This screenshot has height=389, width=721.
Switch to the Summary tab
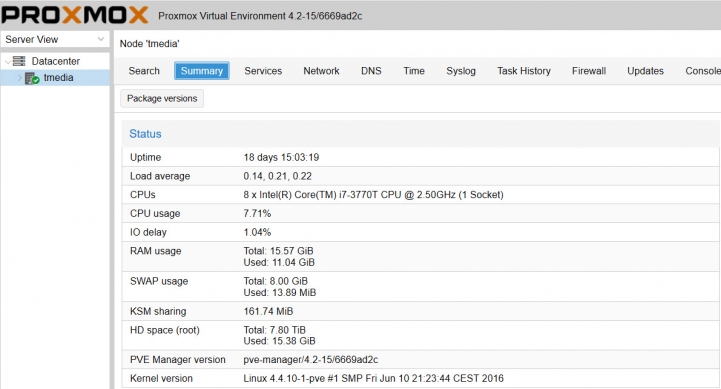tap(202, 71)
